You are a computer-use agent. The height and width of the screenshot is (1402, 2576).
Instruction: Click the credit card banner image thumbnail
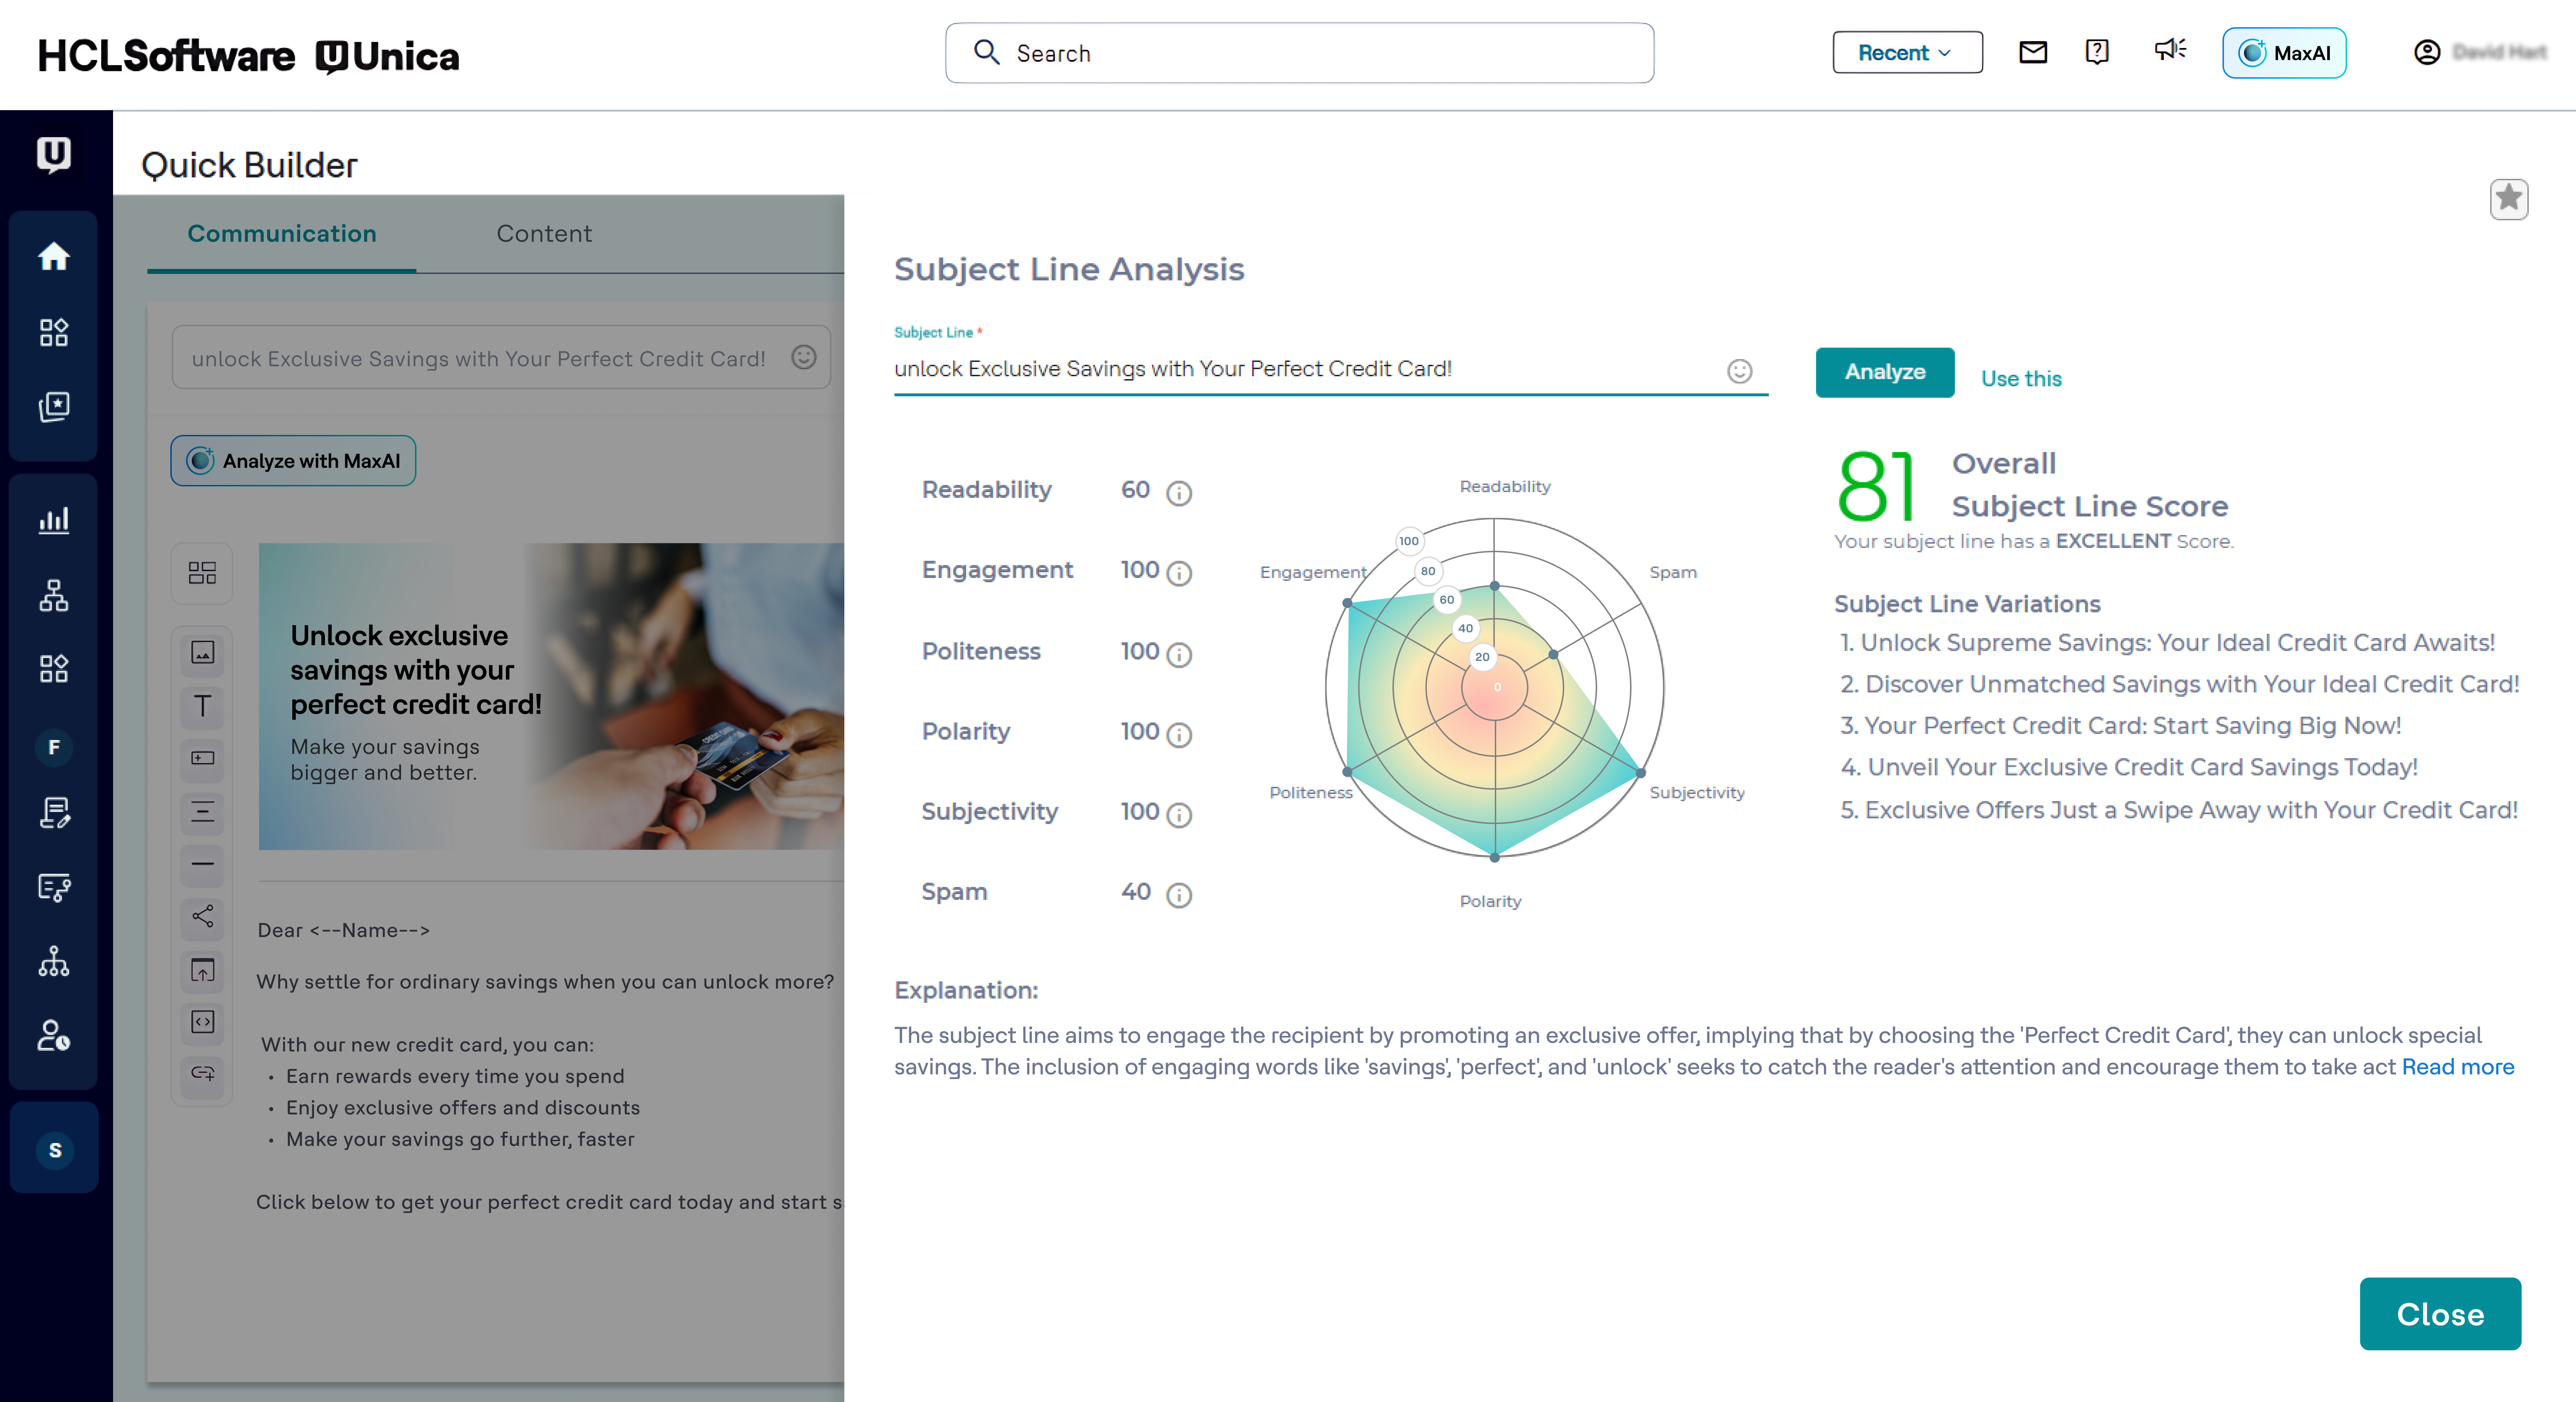click(551, 697)
